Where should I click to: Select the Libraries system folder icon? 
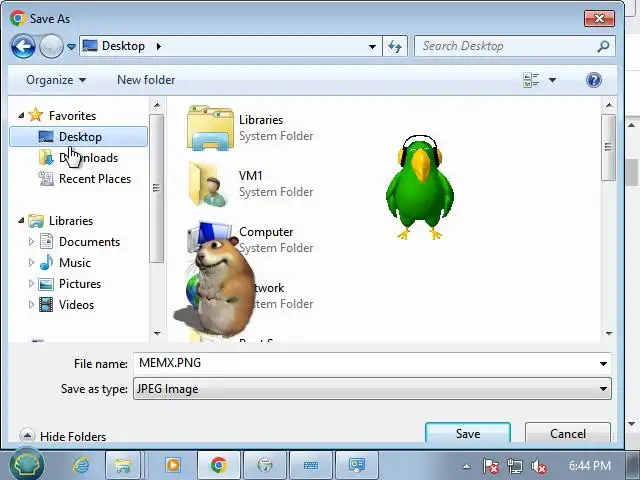pyautogui.click(x=210, y=128)
